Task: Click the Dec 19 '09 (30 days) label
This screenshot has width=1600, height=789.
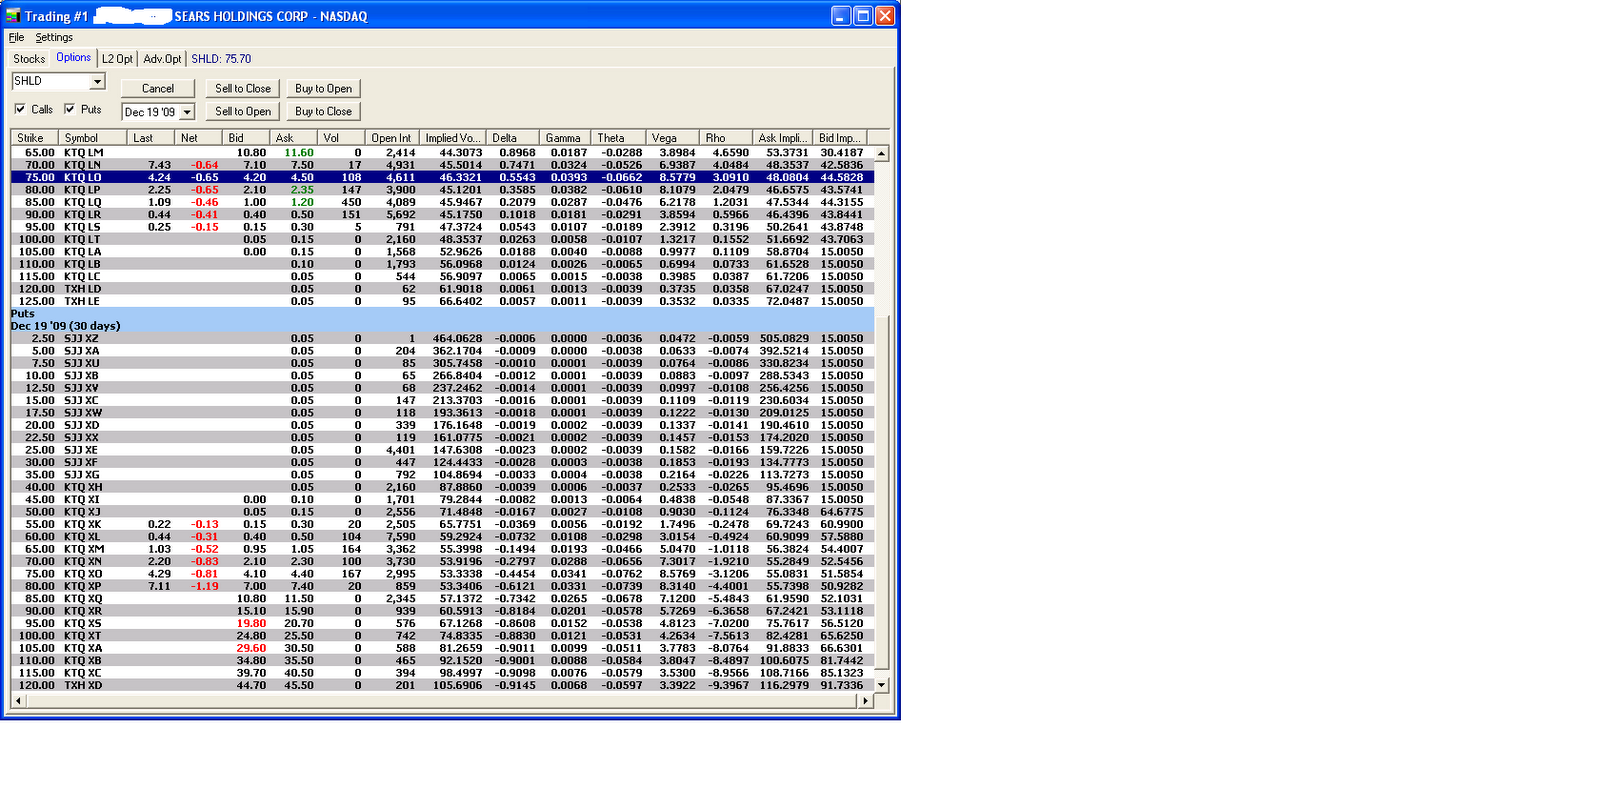Action: 65,326
